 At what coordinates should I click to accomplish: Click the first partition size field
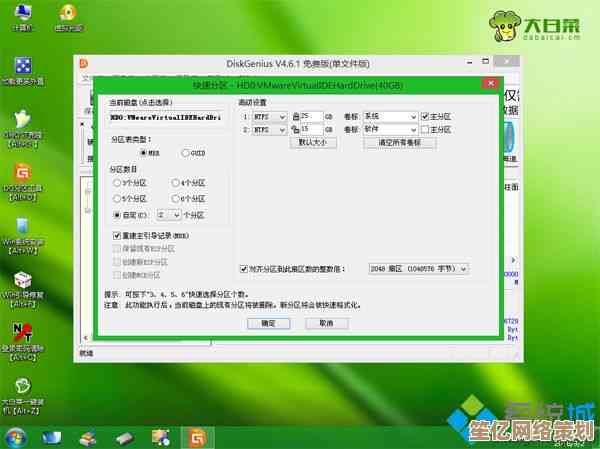pyautogui.click(x=310, y=116)
